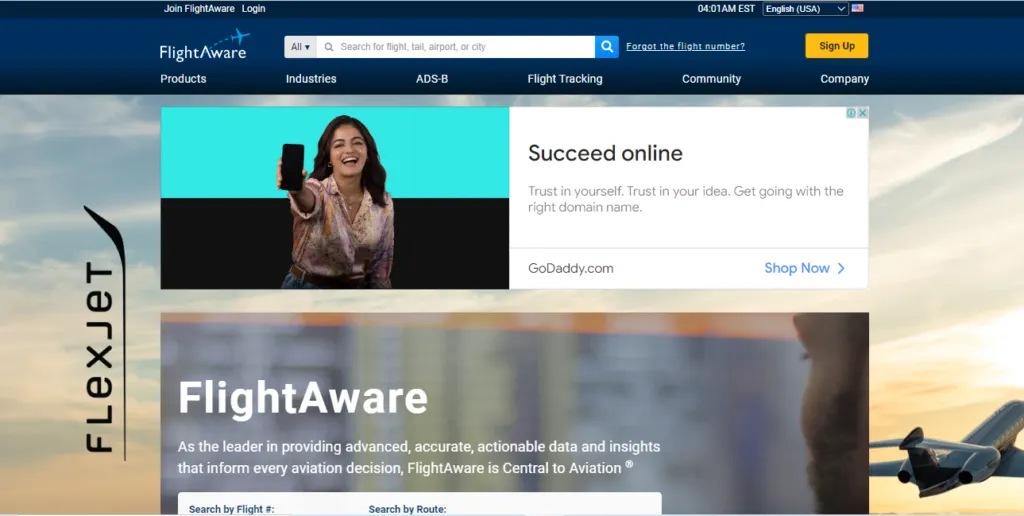Open the Company menu
The image size is (1024, 516).
click(844, 79)
